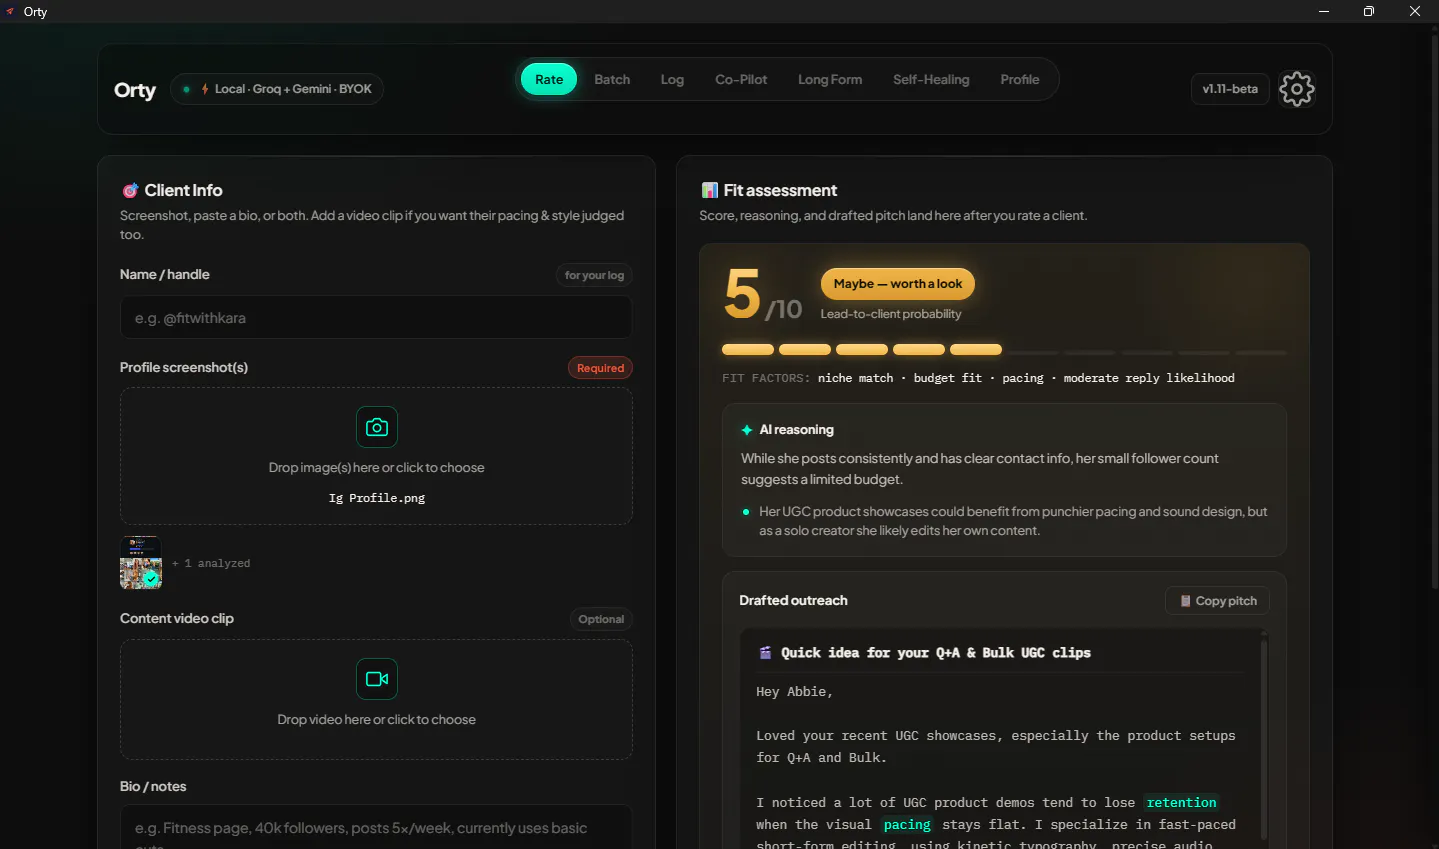Focus the Bio / notes text area

376,827
